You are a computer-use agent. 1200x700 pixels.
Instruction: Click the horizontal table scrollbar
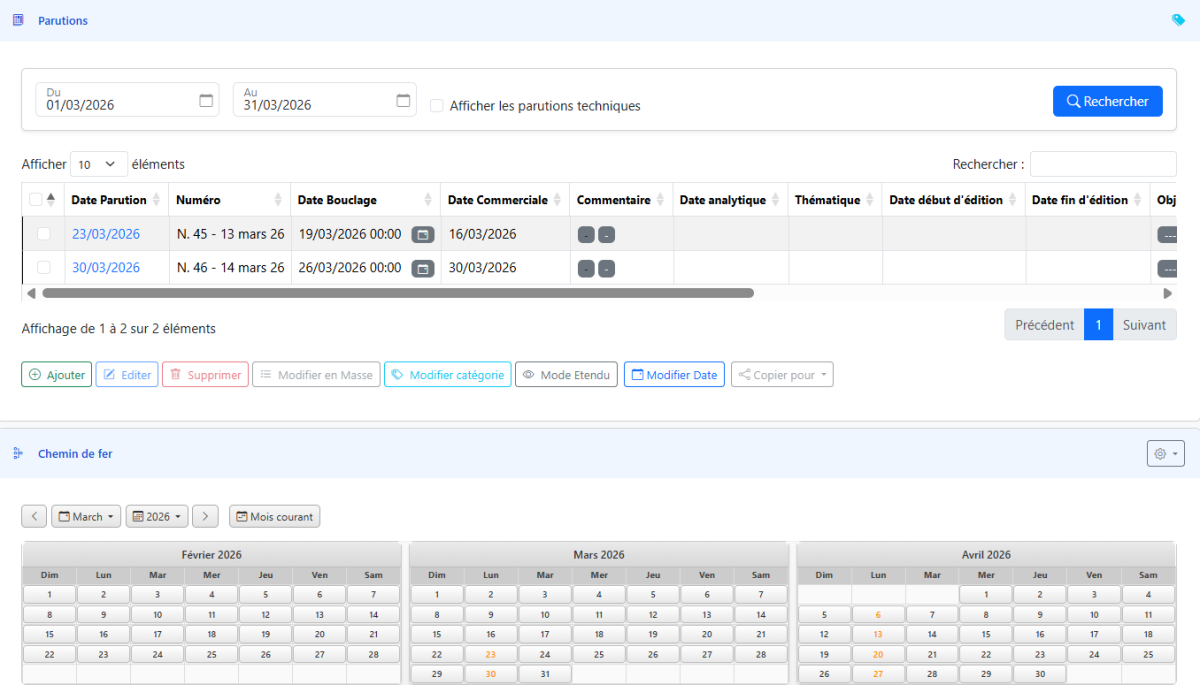tap(397, 293)
